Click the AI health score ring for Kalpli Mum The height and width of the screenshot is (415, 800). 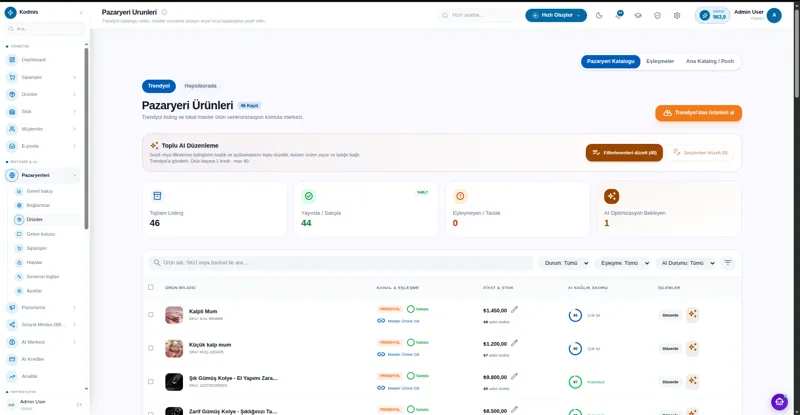point(575,315)
